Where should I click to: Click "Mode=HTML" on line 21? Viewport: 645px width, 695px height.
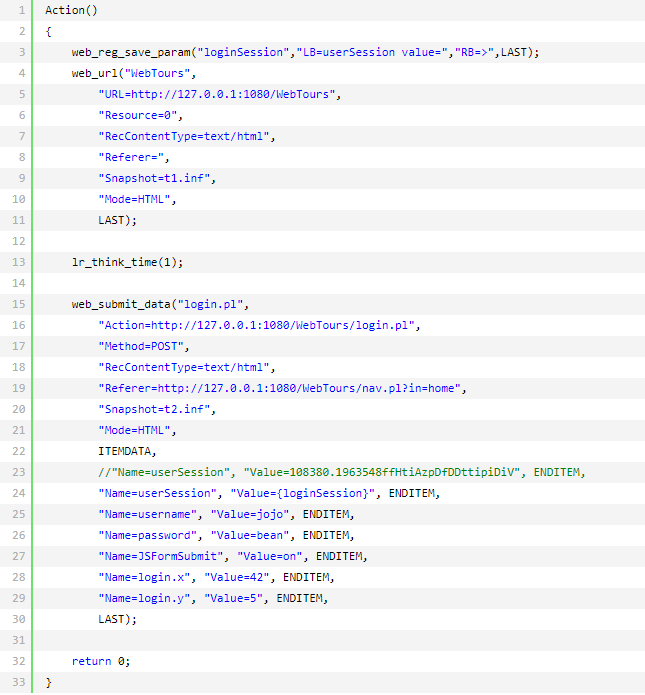pyautogui.click(x=134, y=430)
